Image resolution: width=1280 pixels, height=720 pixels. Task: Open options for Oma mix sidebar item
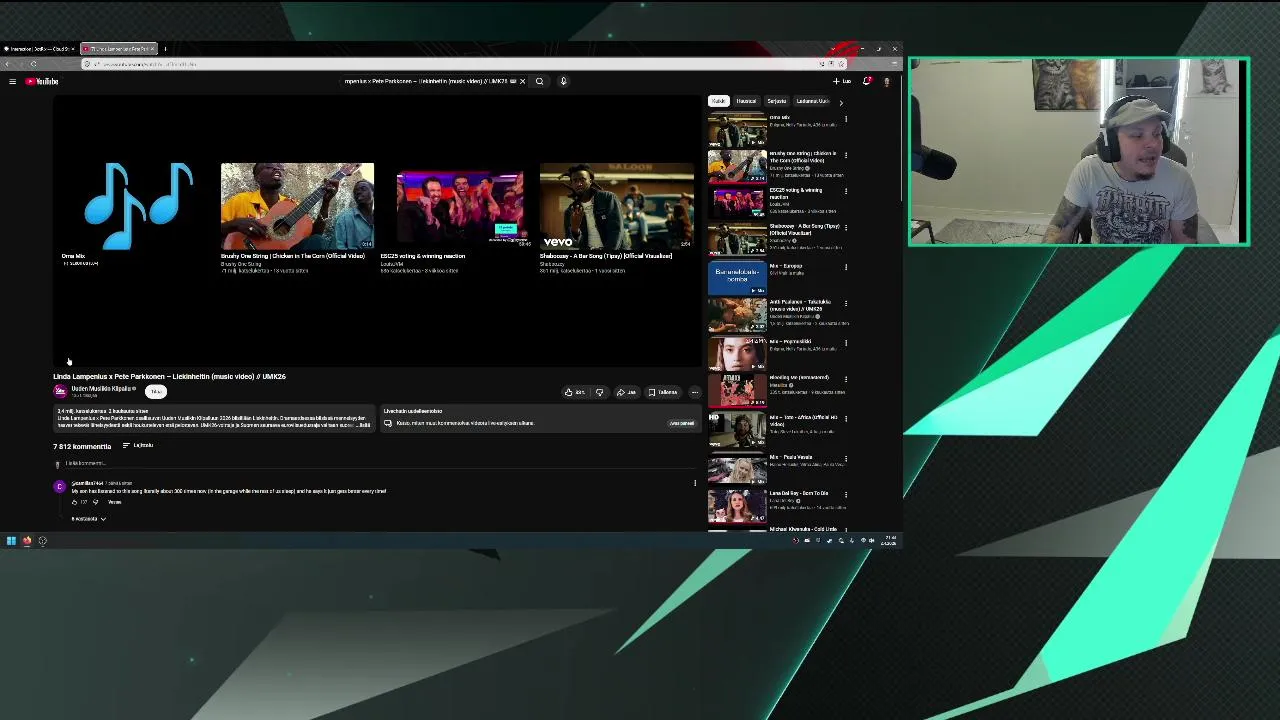pyautogui.click(x=846, y=119)
